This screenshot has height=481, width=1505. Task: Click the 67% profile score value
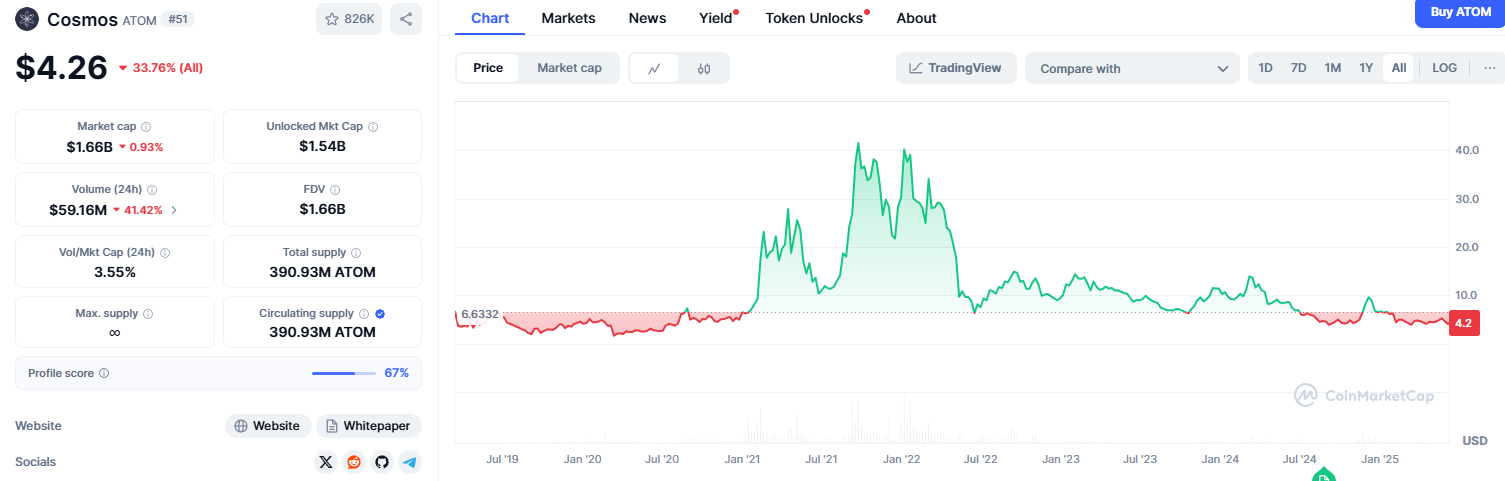[x=397, y=373]
